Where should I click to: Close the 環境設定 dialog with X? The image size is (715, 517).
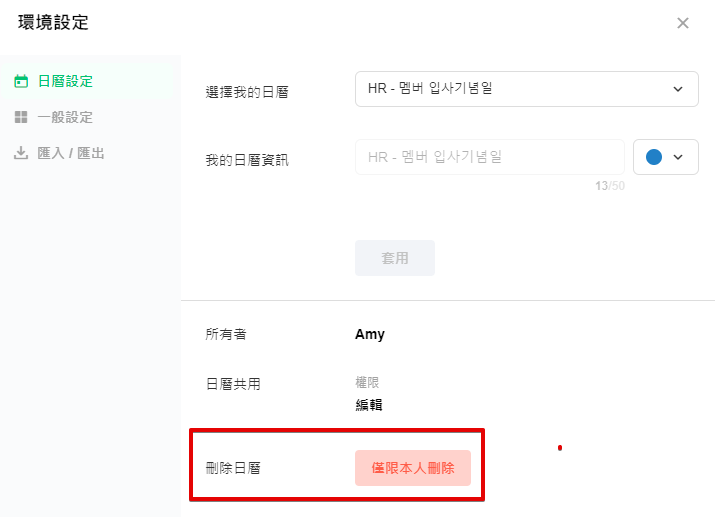pos(683,23)
